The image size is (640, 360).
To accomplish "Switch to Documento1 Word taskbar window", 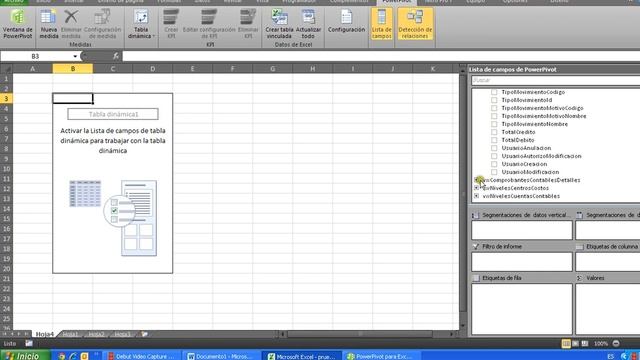I will 221,356.
